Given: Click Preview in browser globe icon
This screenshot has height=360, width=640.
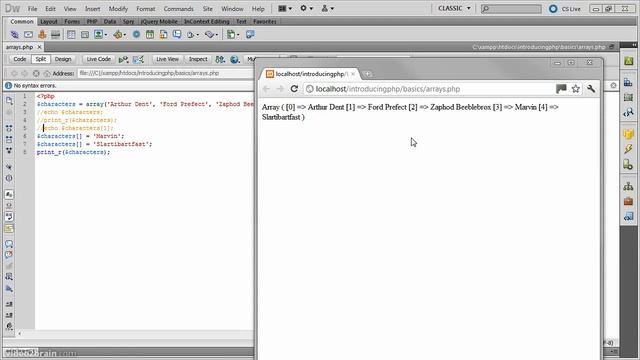Looking at the screenshot, I should [x=235, y=60].
